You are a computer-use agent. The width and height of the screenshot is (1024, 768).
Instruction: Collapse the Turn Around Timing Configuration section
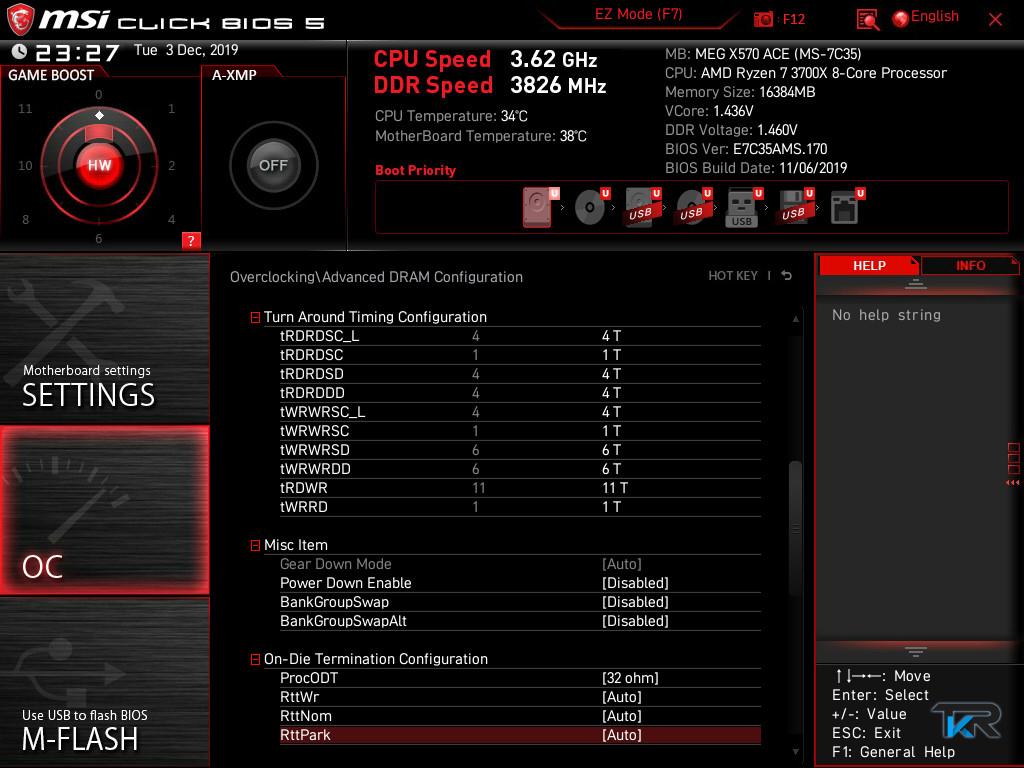click(255, 317)
